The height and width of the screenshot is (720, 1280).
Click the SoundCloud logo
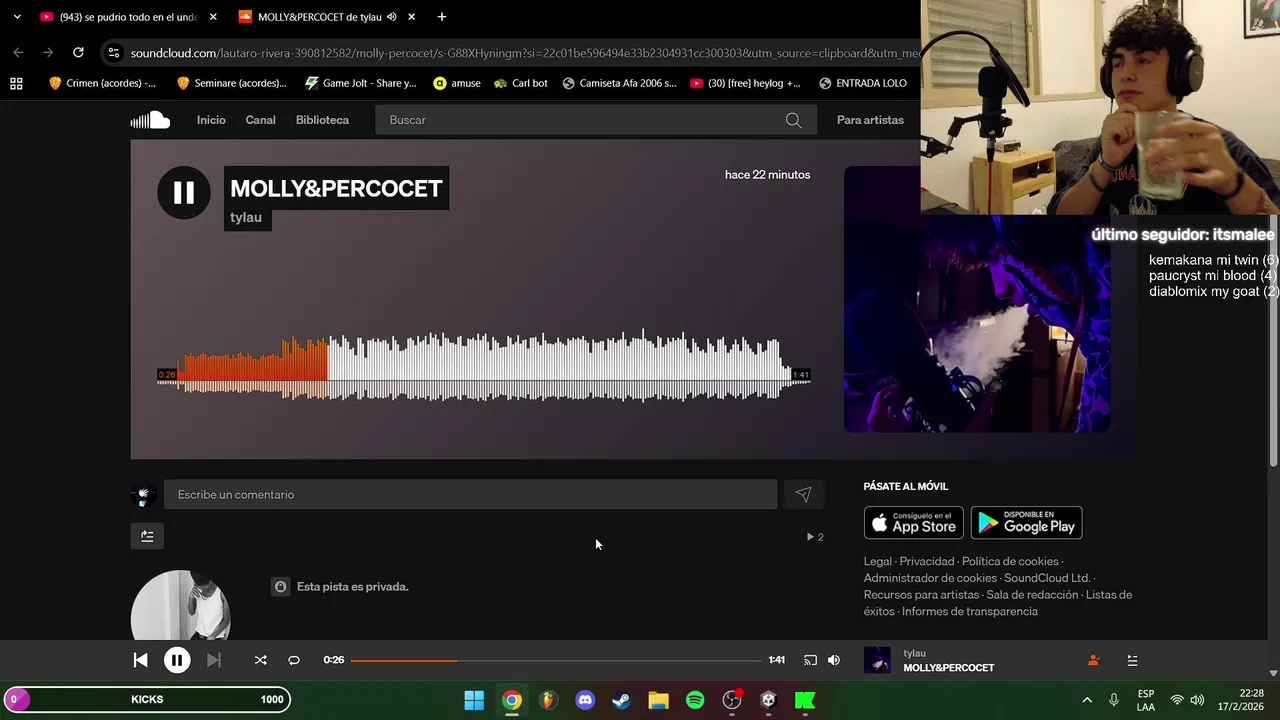(150, 120)
